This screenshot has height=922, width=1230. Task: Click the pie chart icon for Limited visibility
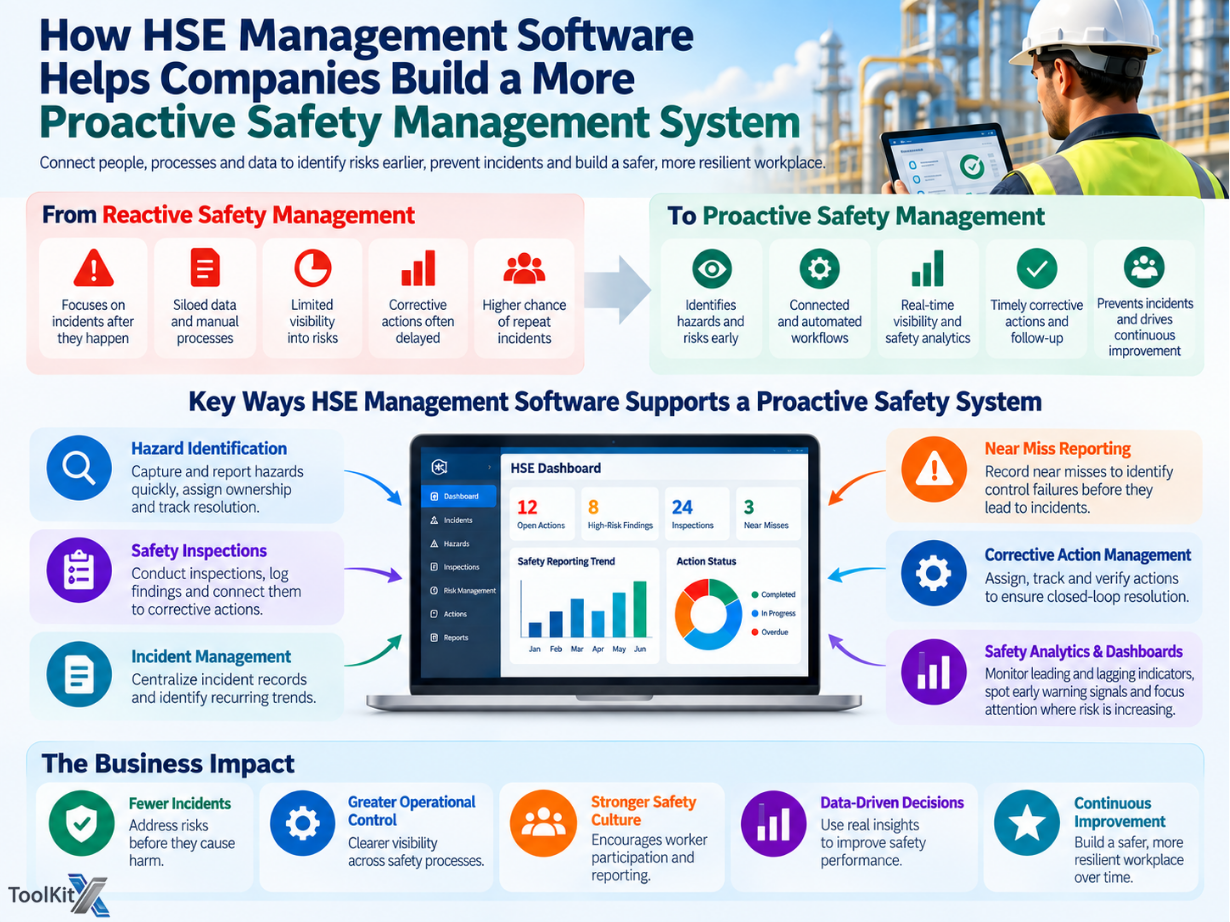coord(312,268)
